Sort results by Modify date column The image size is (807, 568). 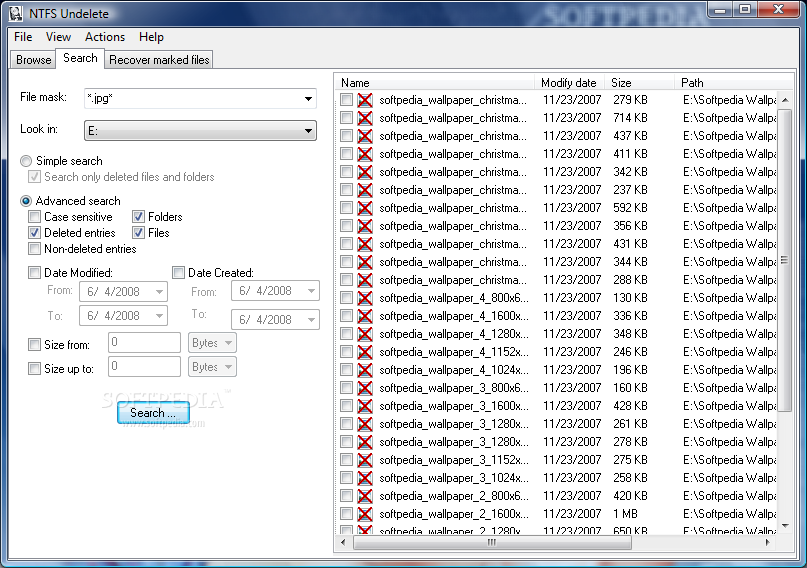(570, 83)
